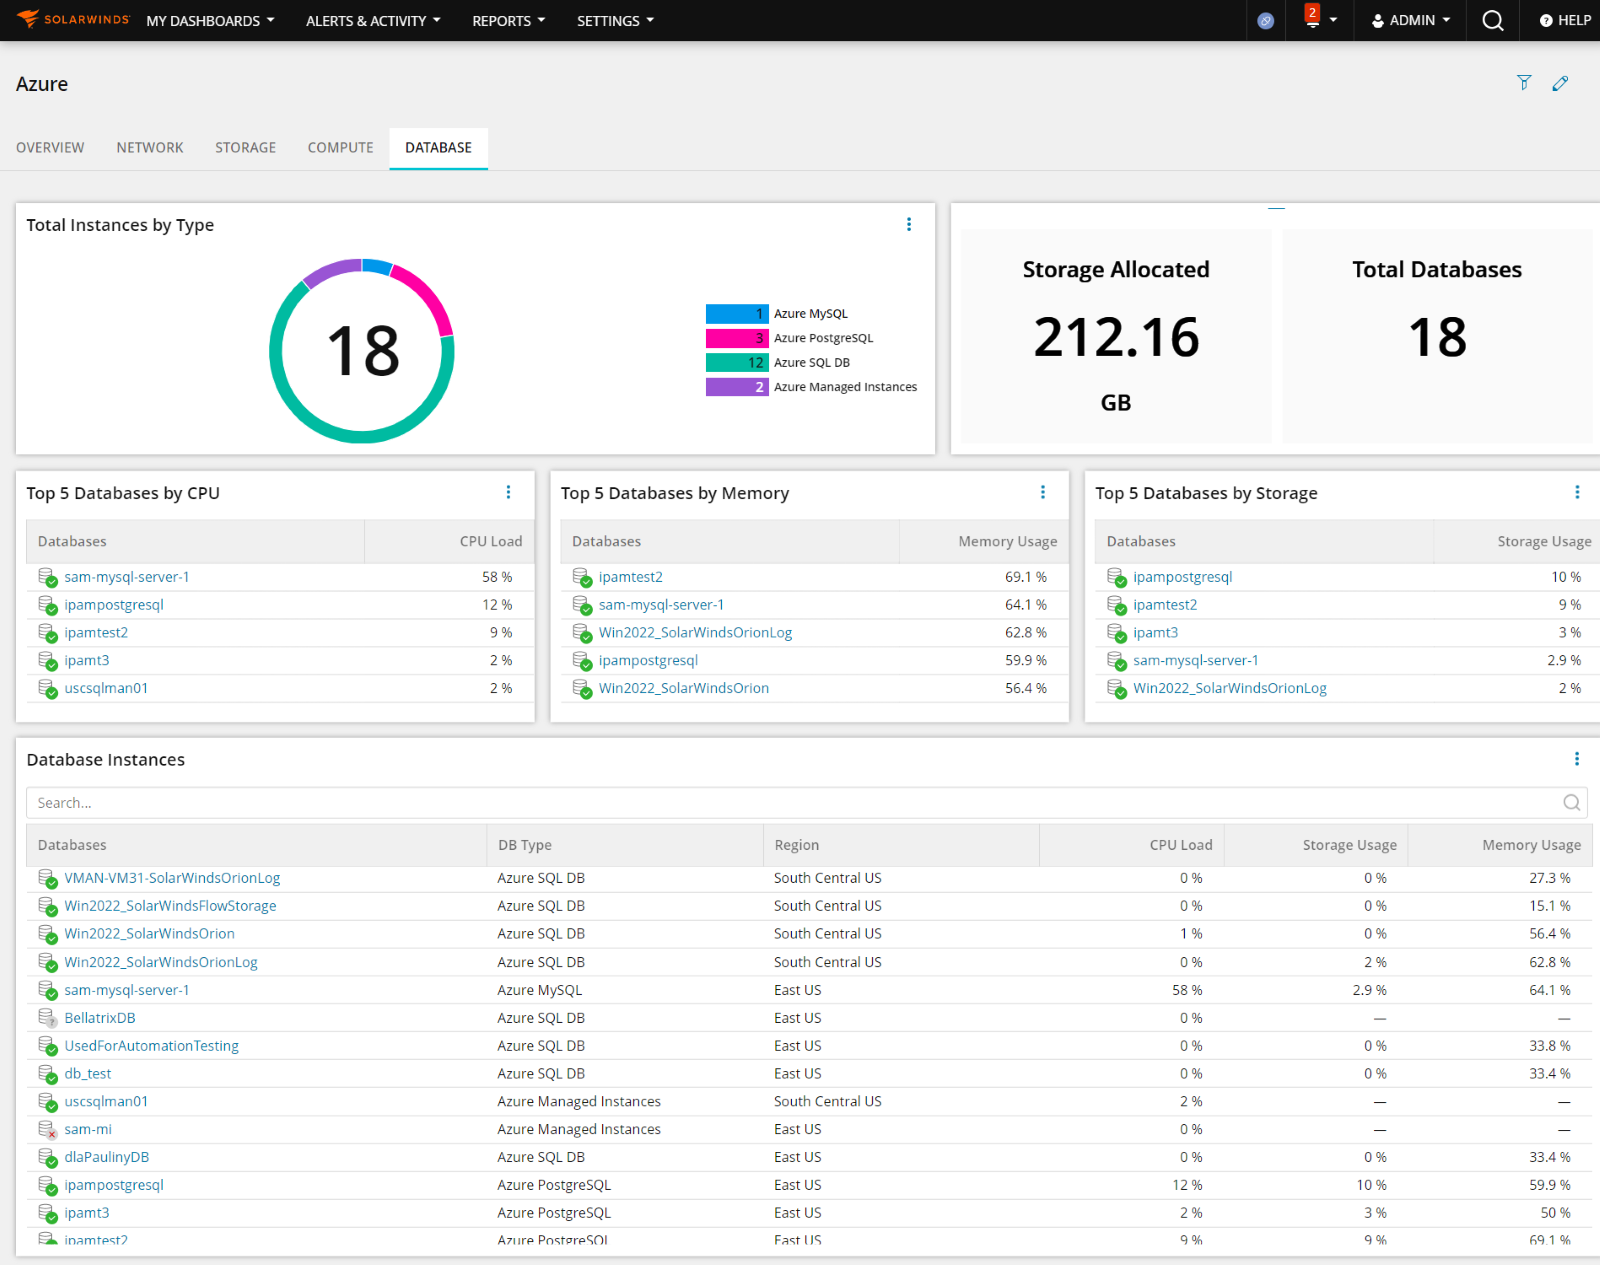Switch to the Network tab
The height and width of the screenshot is (1265, 1600).
[150, 147]
